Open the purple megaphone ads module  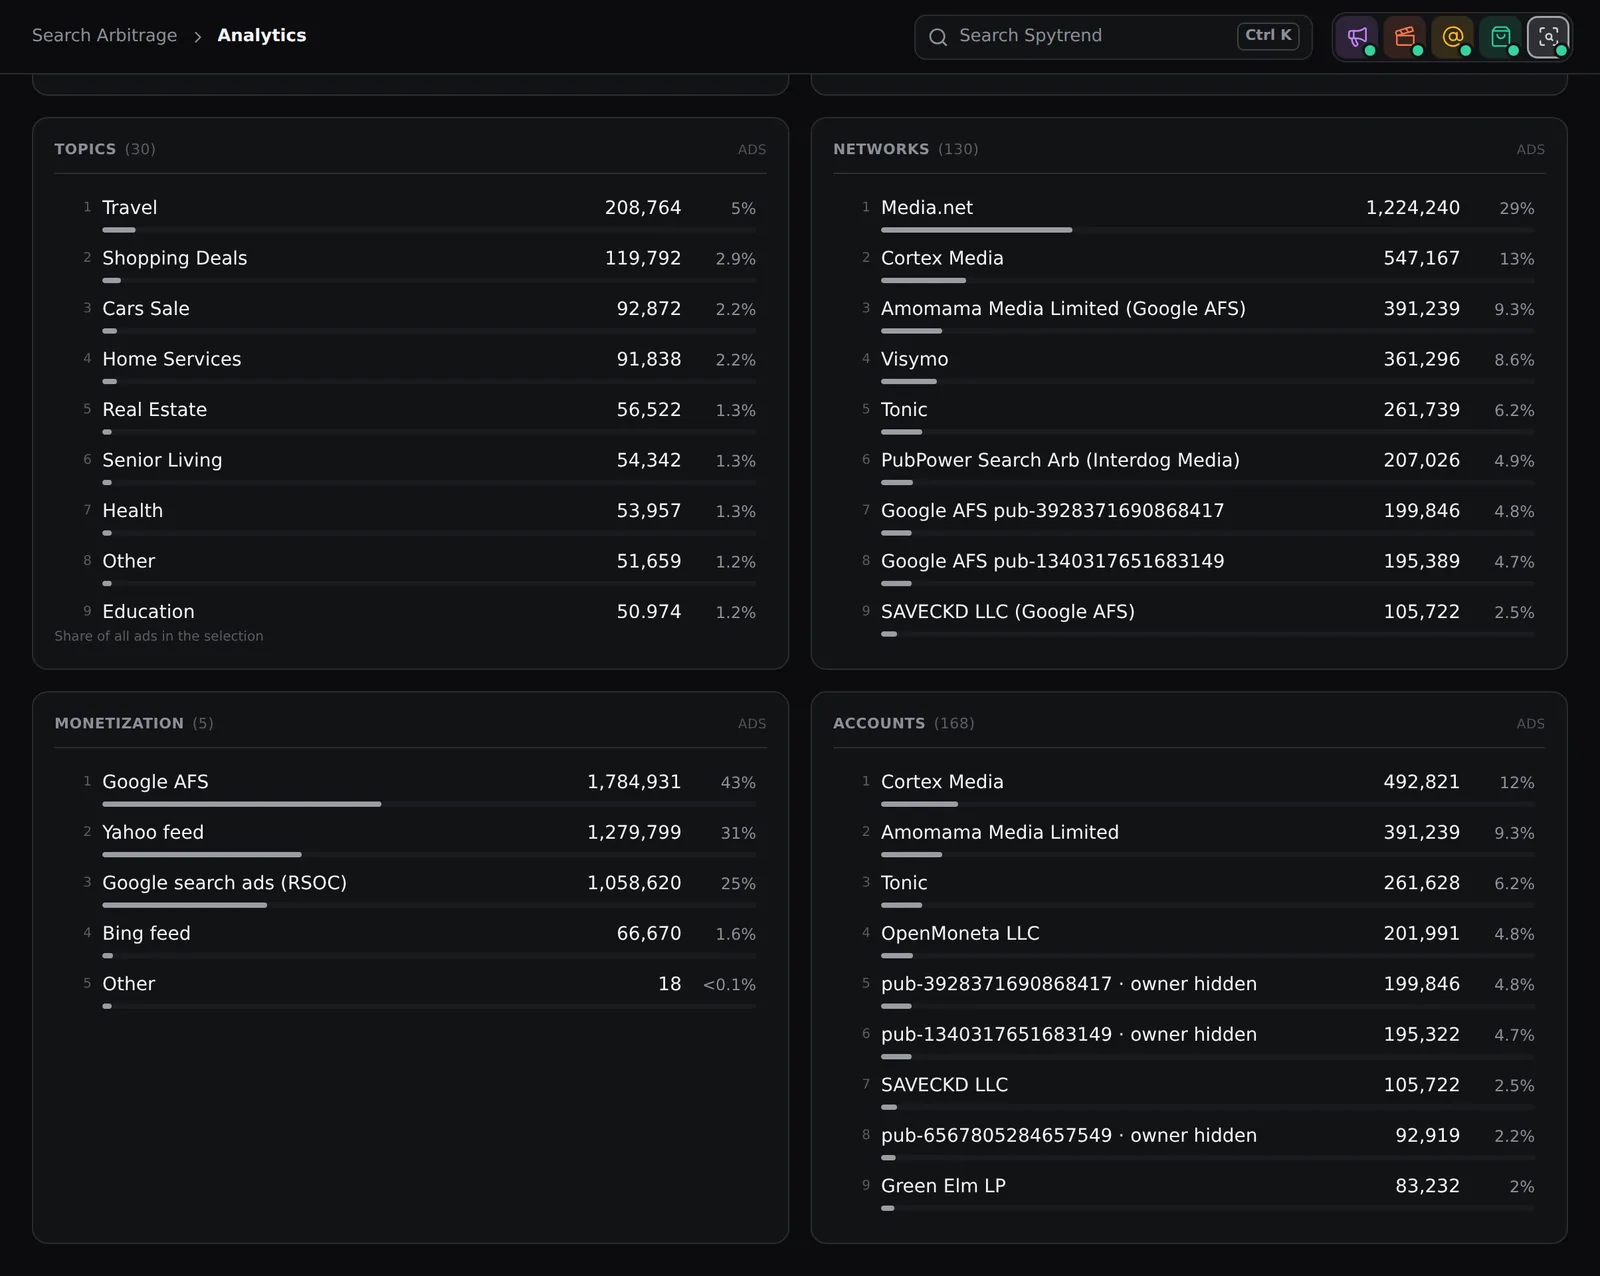1357,37
